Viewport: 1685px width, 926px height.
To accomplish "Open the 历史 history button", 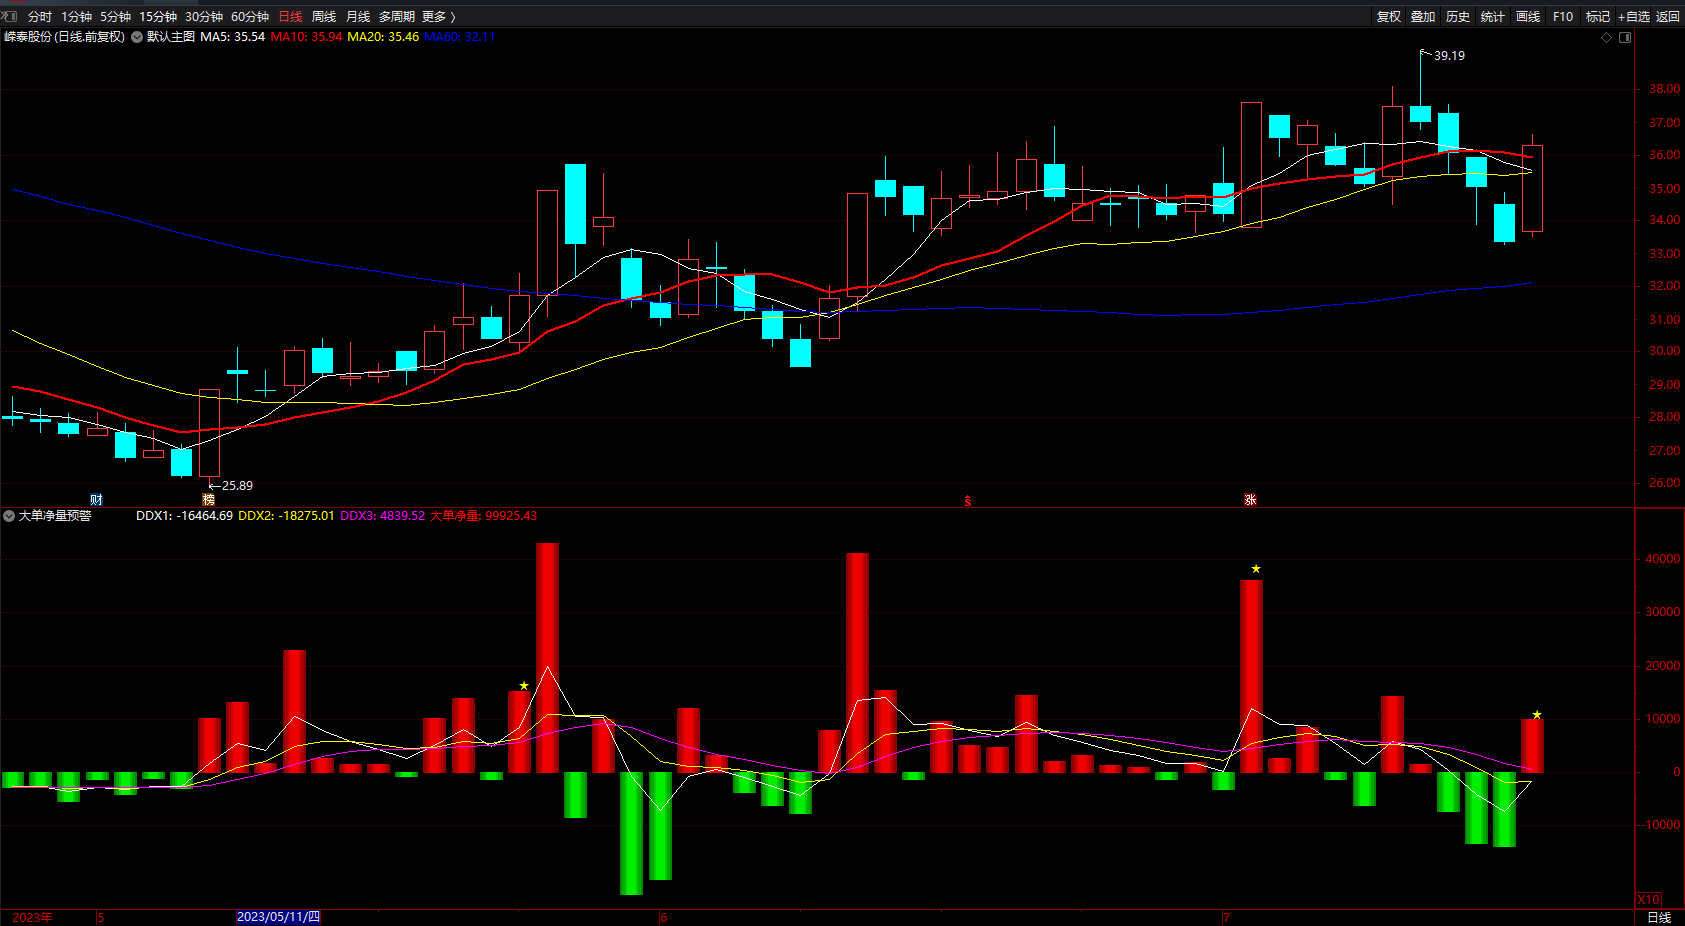I will pyautogui.click(x=1458, y=17).
